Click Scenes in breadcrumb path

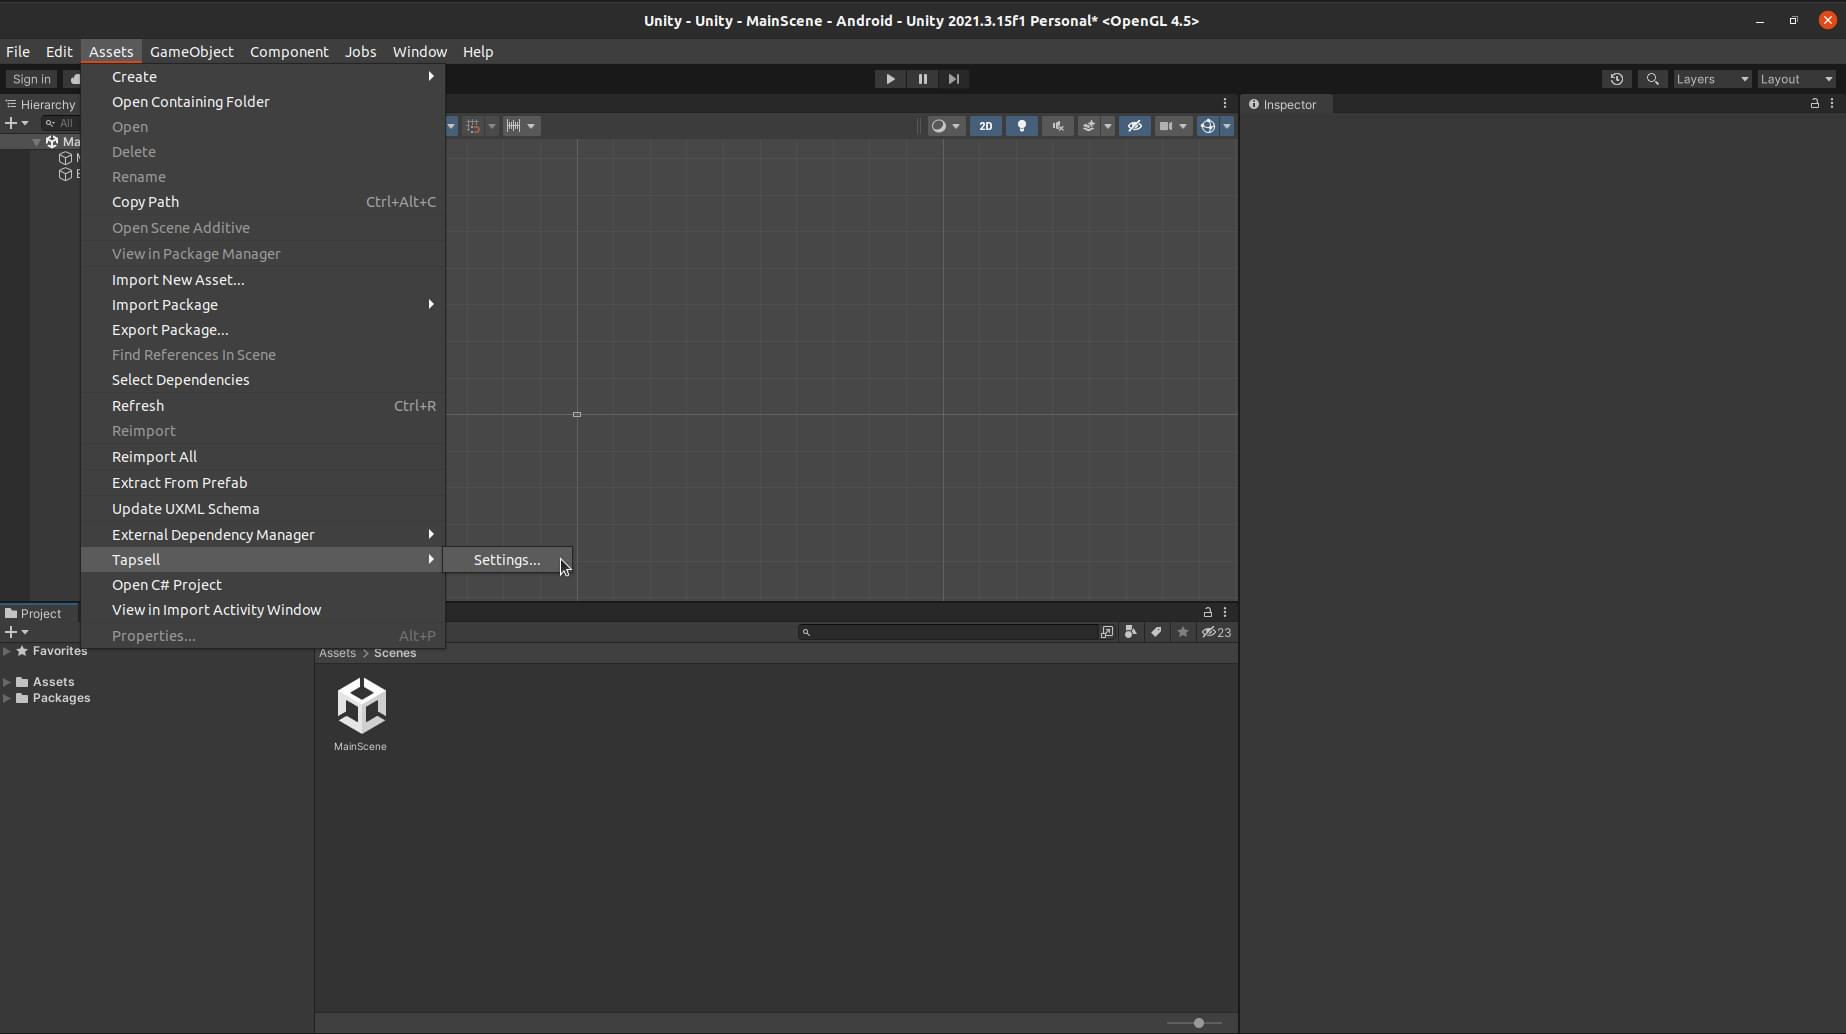395,653
